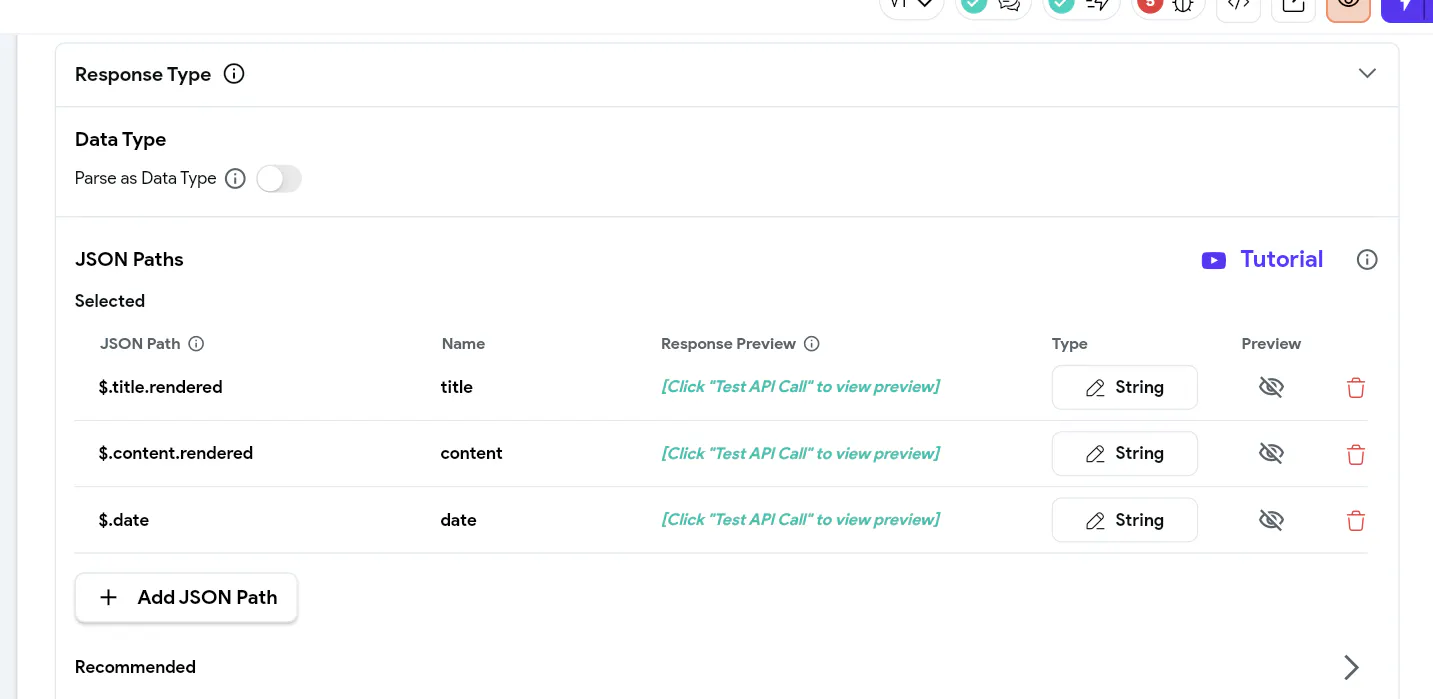Click the Response Preview column info icon

click(812, 344)
